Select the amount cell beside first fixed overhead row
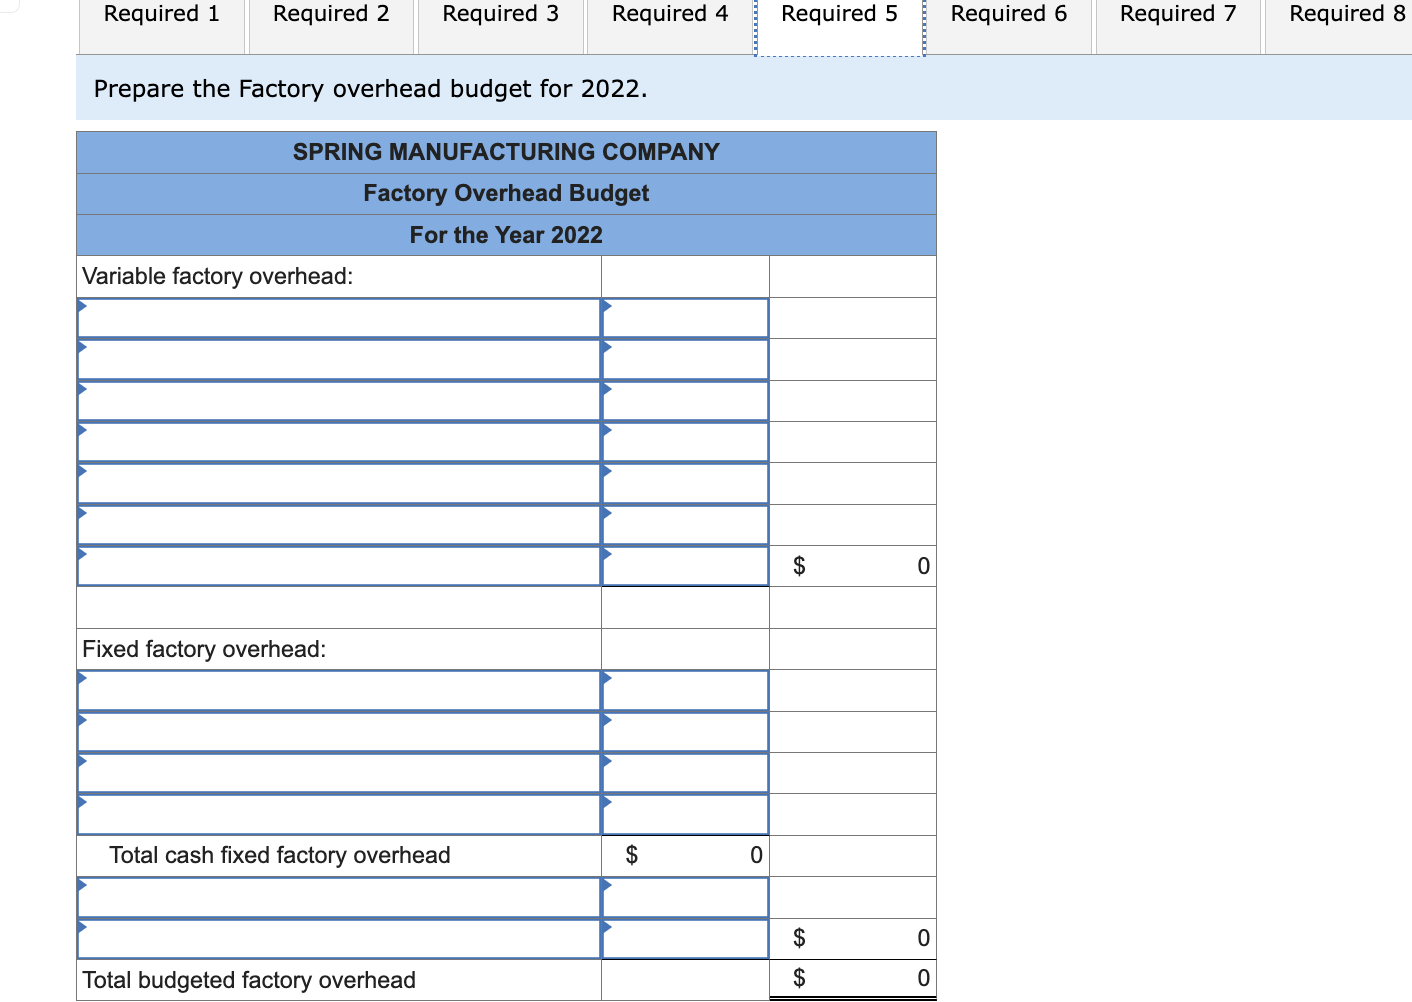Screen dimensions: 1412x1002 pos(684,690)
